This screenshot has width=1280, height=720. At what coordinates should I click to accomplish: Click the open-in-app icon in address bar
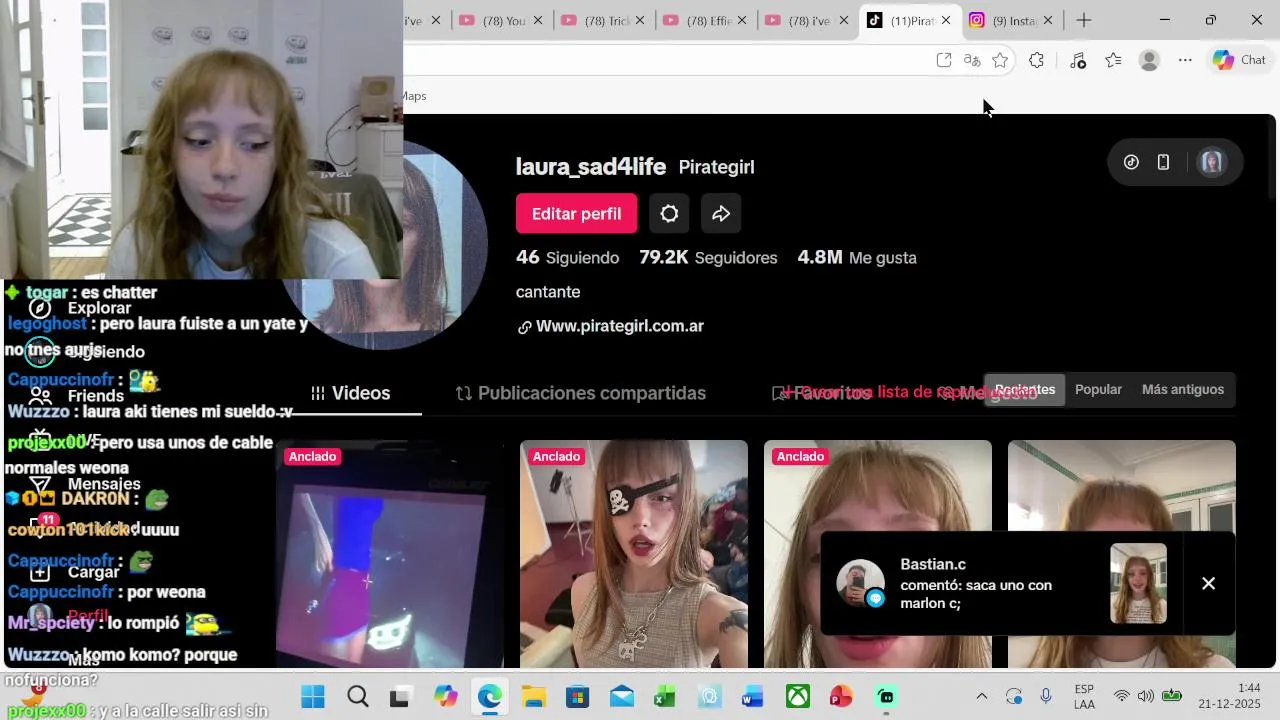tap(943, 60)
